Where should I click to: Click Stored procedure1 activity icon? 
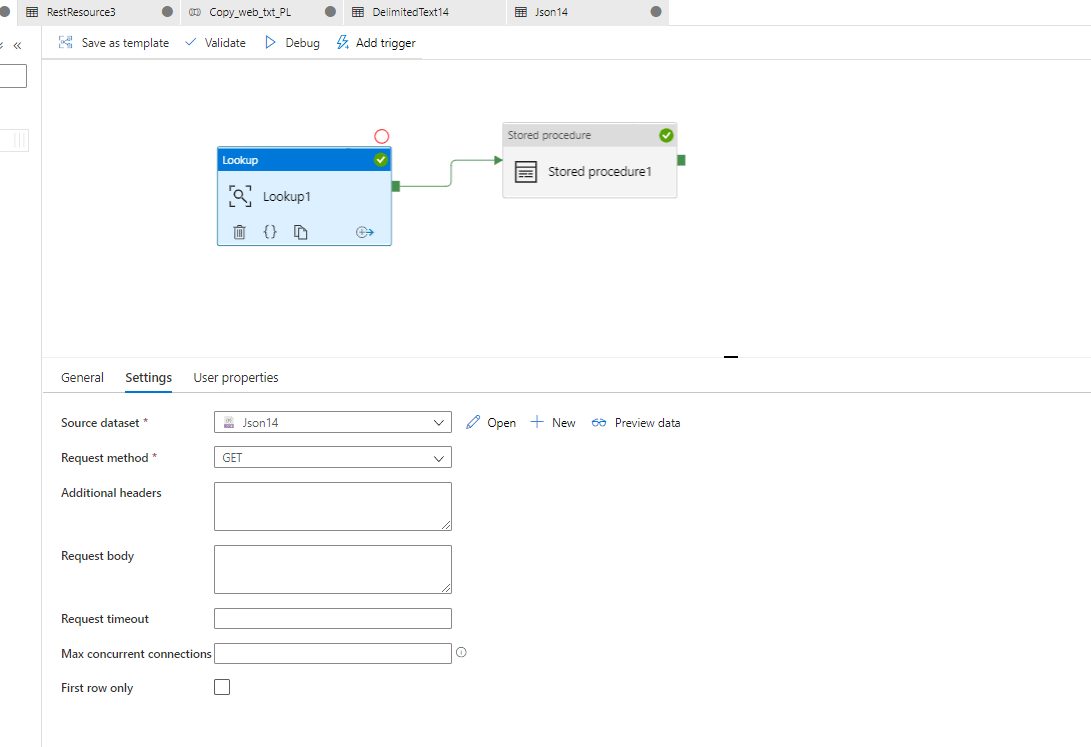[526, 171]
